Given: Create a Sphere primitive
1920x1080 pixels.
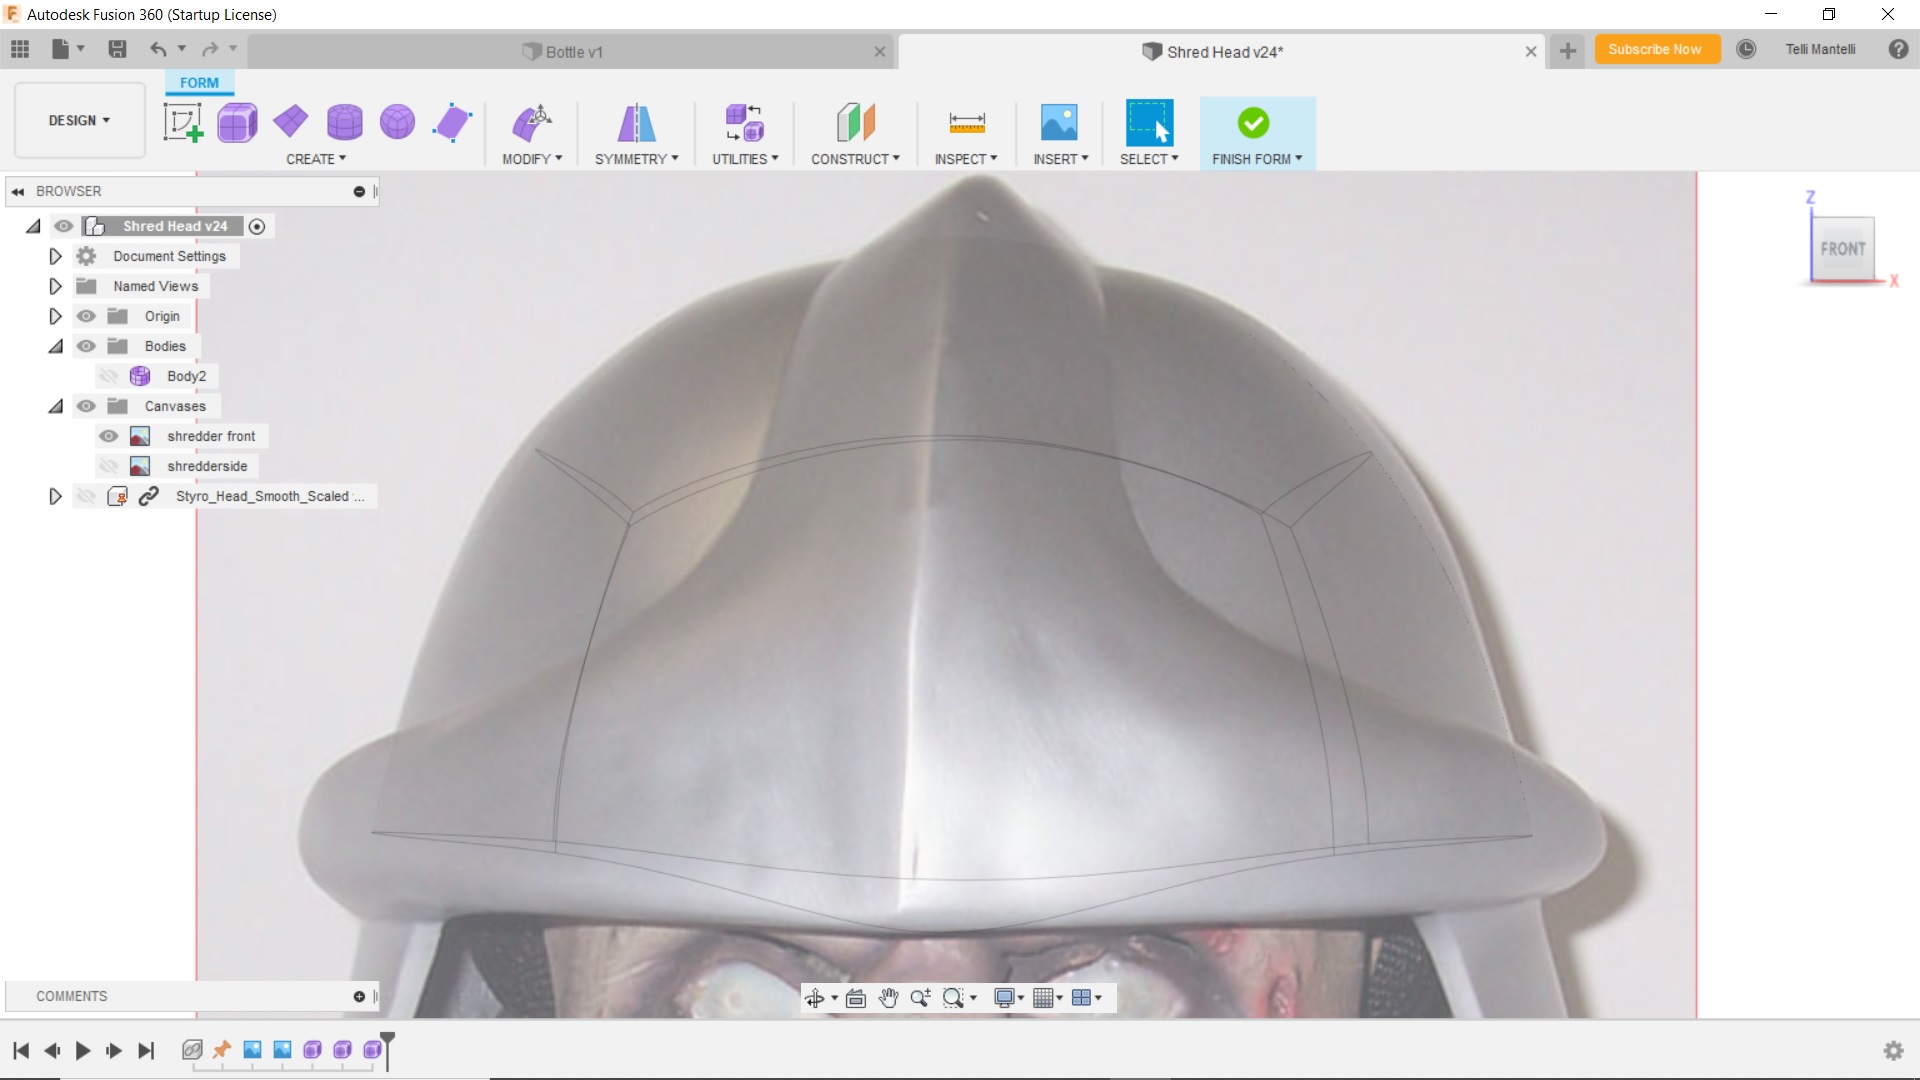Looking at the screenshot, I should (x=398, y=122).
